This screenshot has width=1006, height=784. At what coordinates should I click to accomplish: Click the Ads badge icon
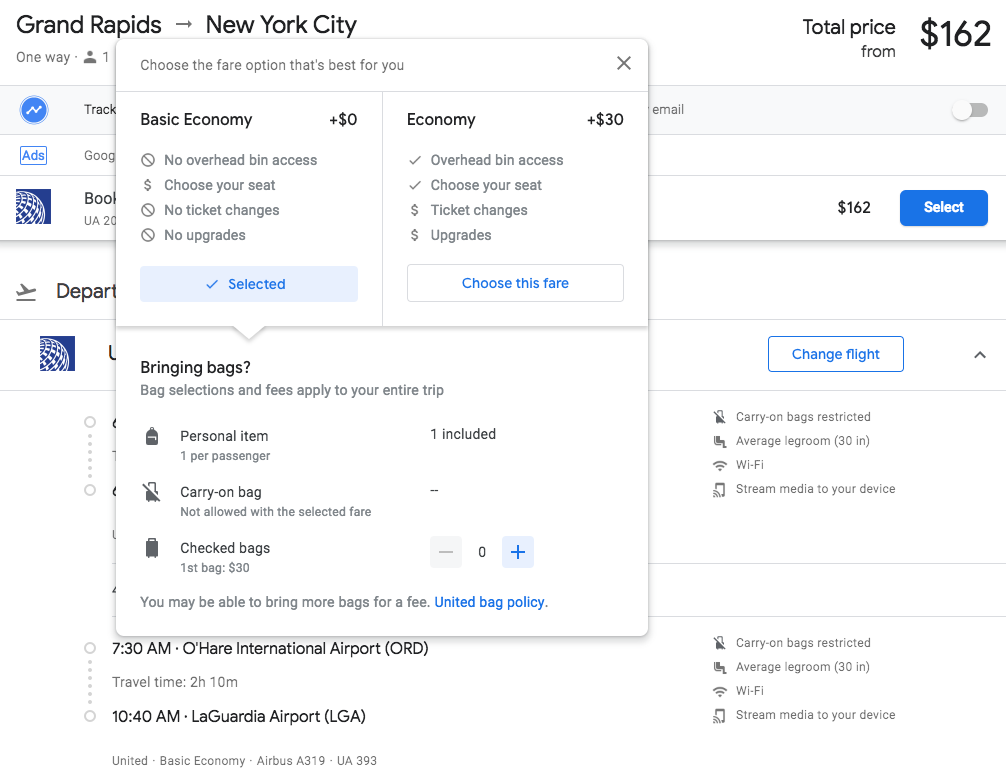pos(33,155)
